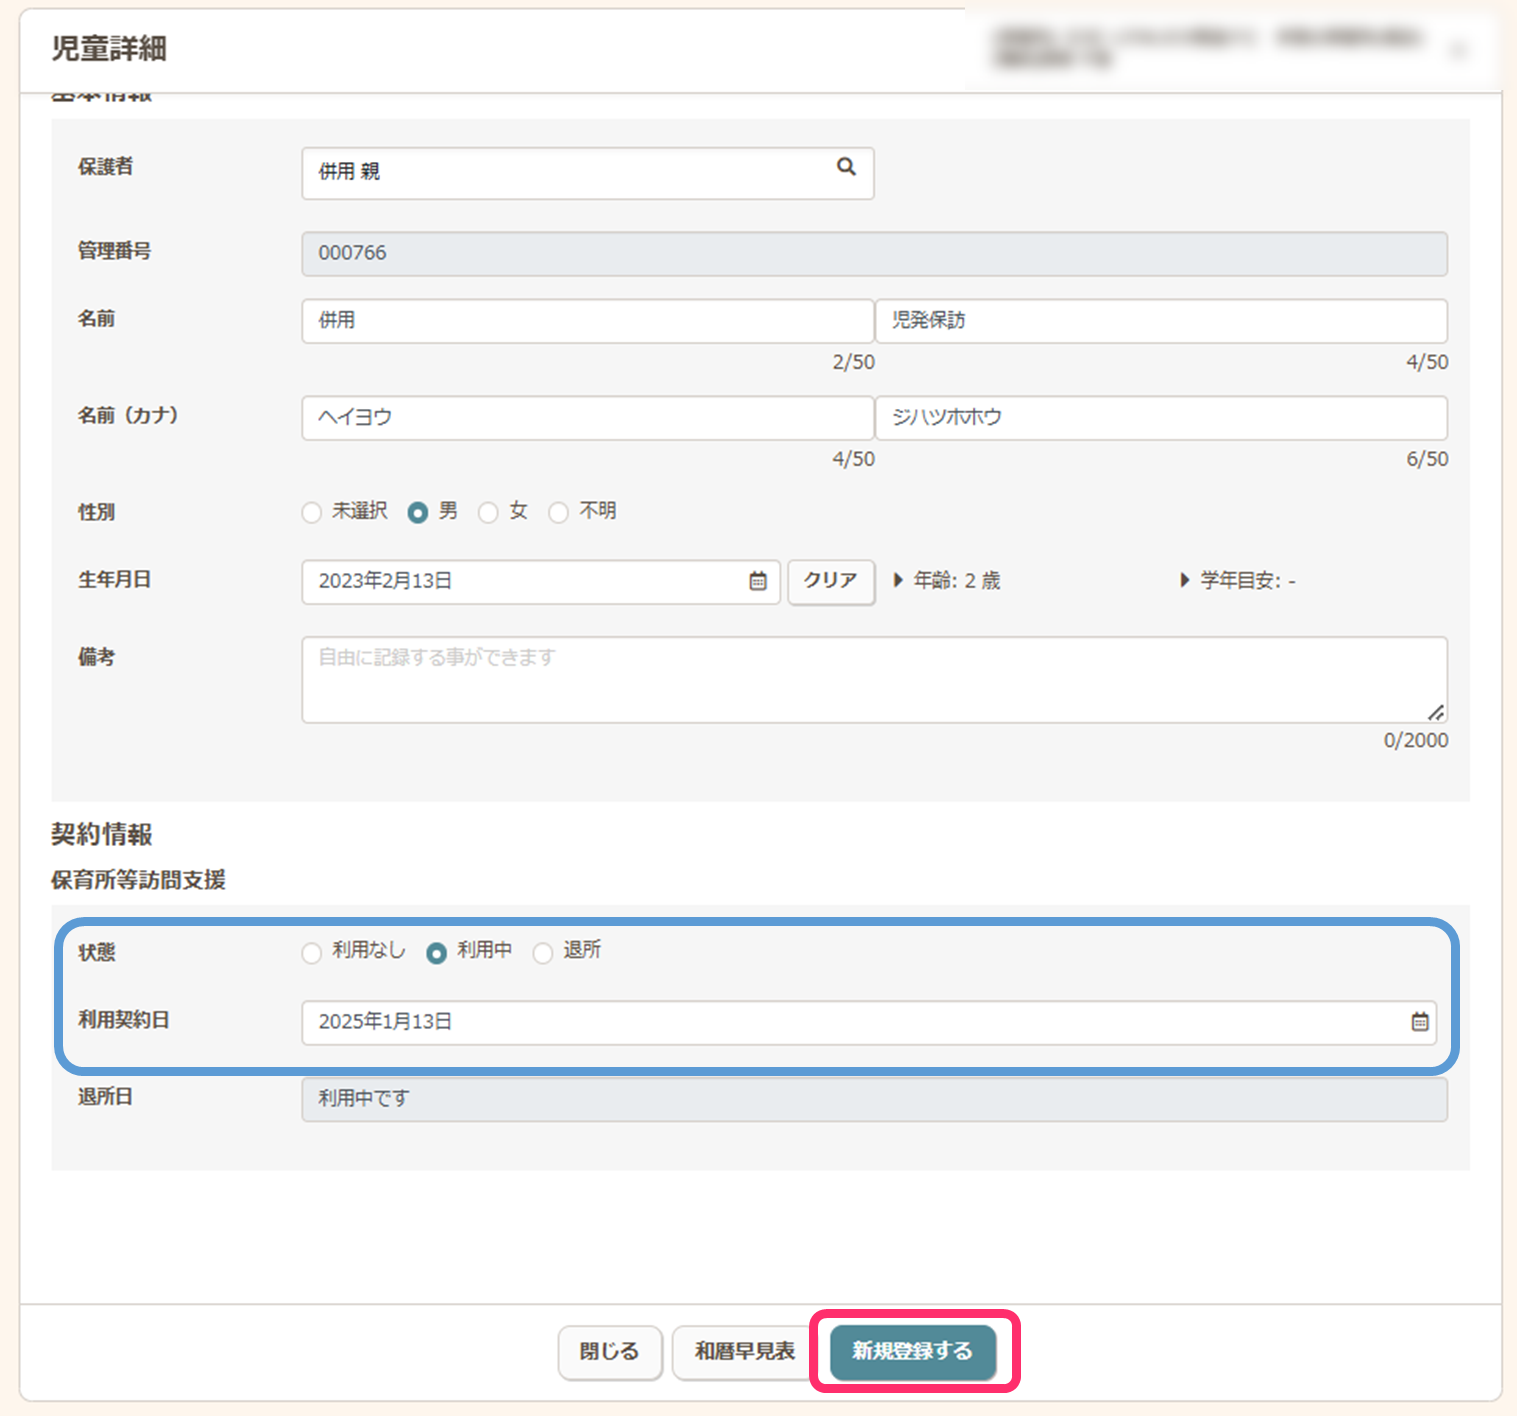
Task: Expand the 年齢 disclosure triangle
Action: point(898,580)
